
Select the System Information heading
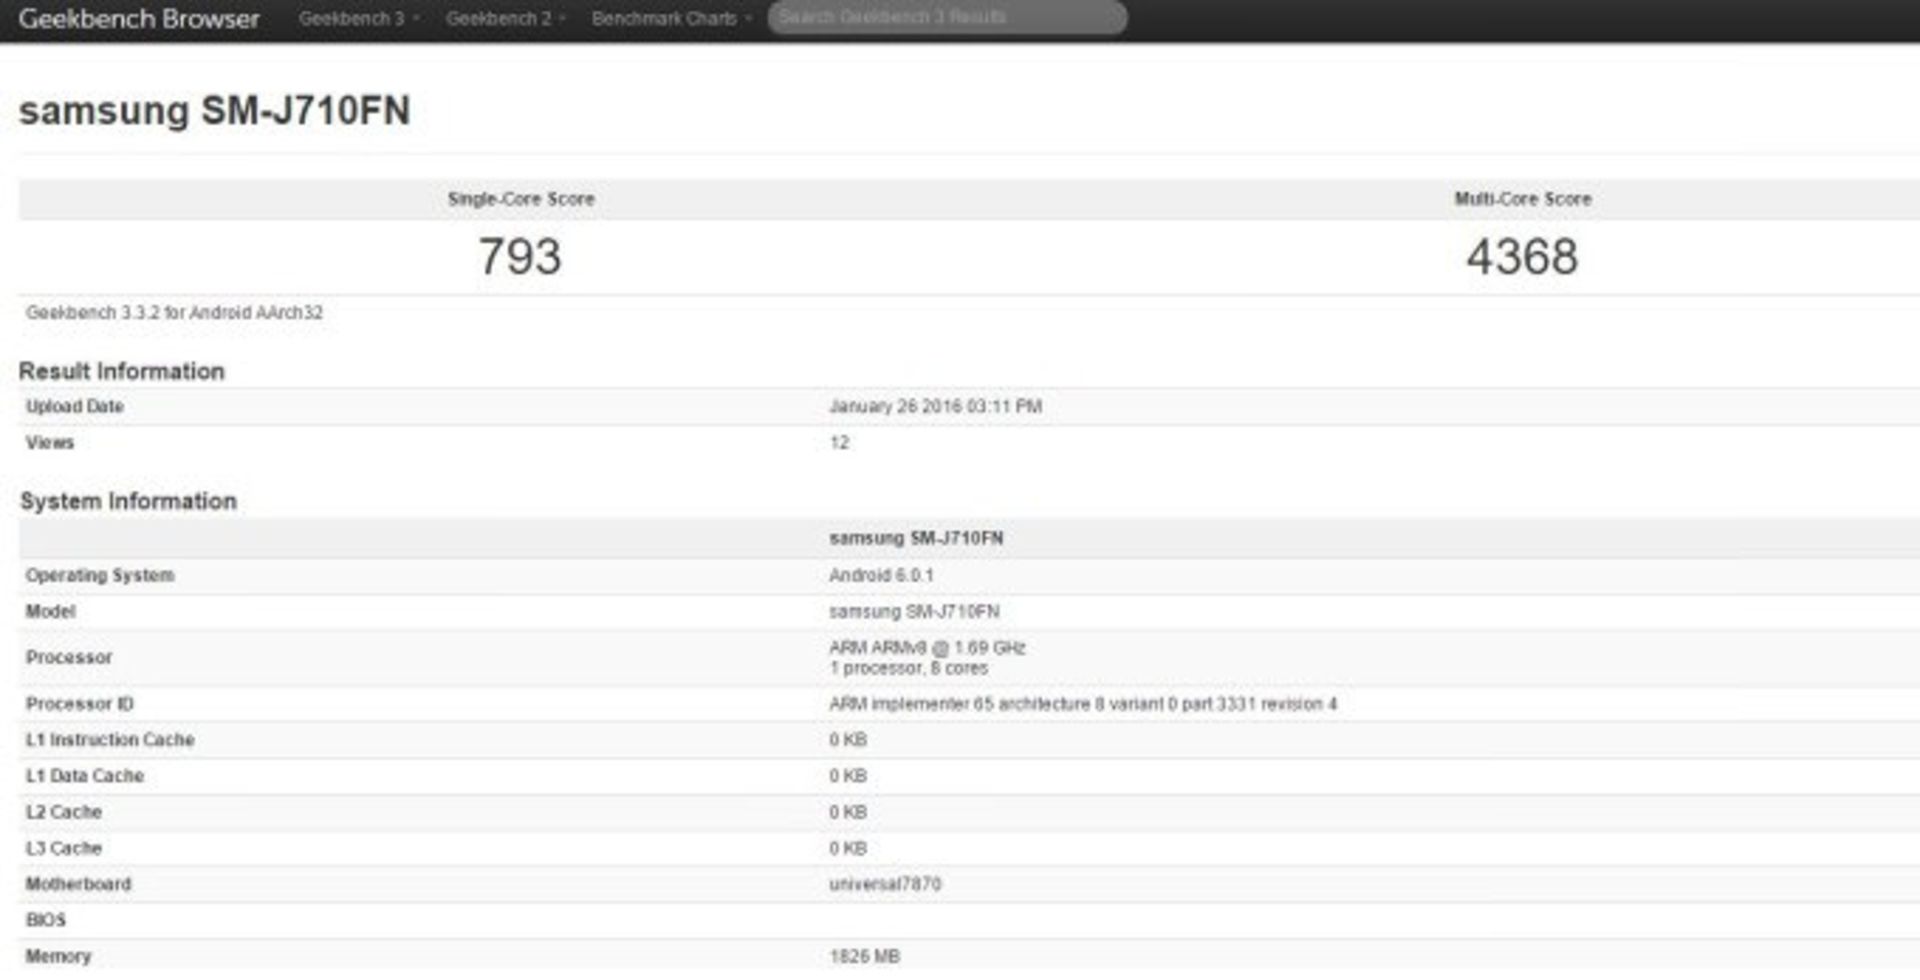128,501
